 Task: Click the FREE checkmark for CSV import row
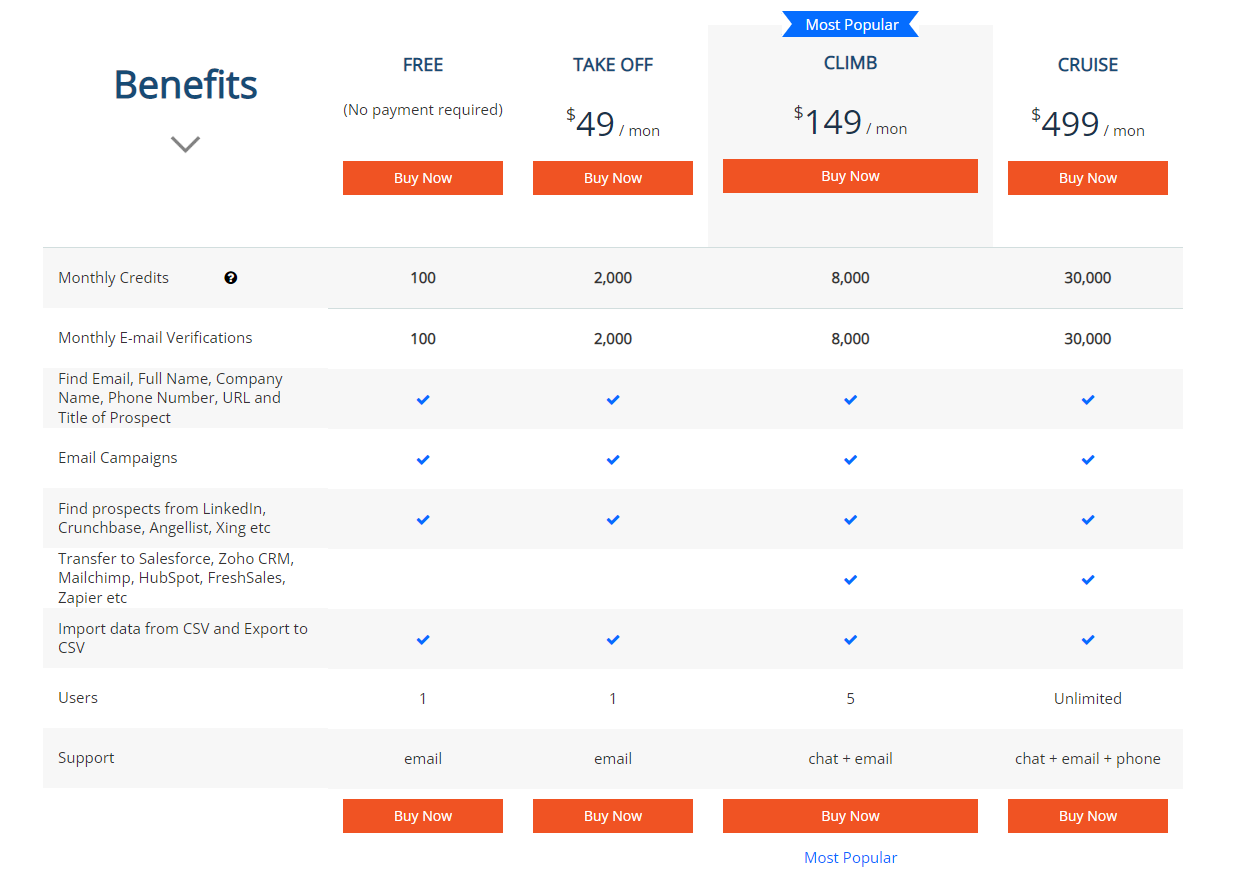[423, 639]
